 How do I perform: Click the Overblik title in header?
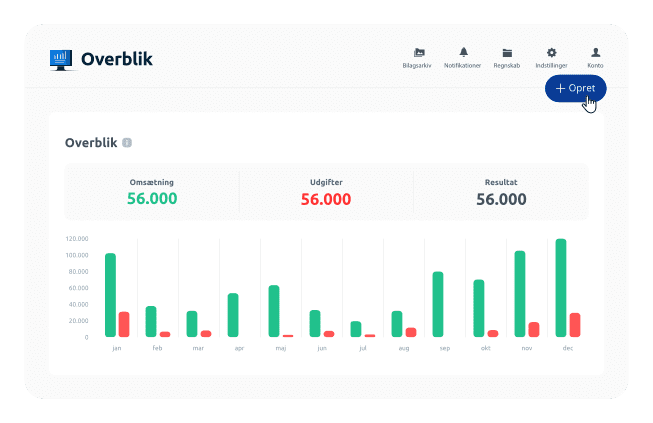pyautogui.click(x=117, y=59)
